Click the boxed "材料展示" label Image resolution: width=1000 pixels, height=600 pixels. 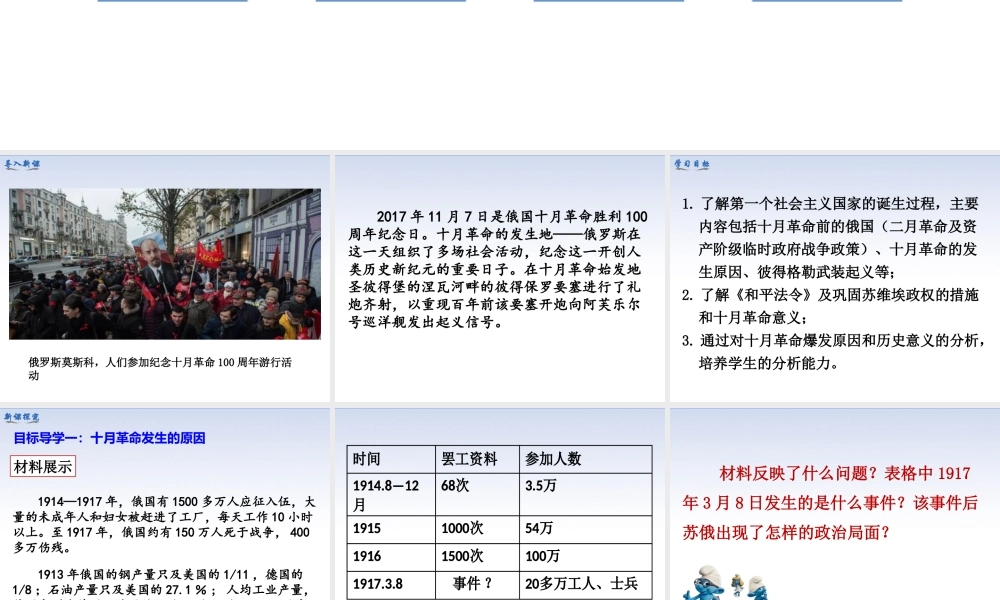coord(40,465)
